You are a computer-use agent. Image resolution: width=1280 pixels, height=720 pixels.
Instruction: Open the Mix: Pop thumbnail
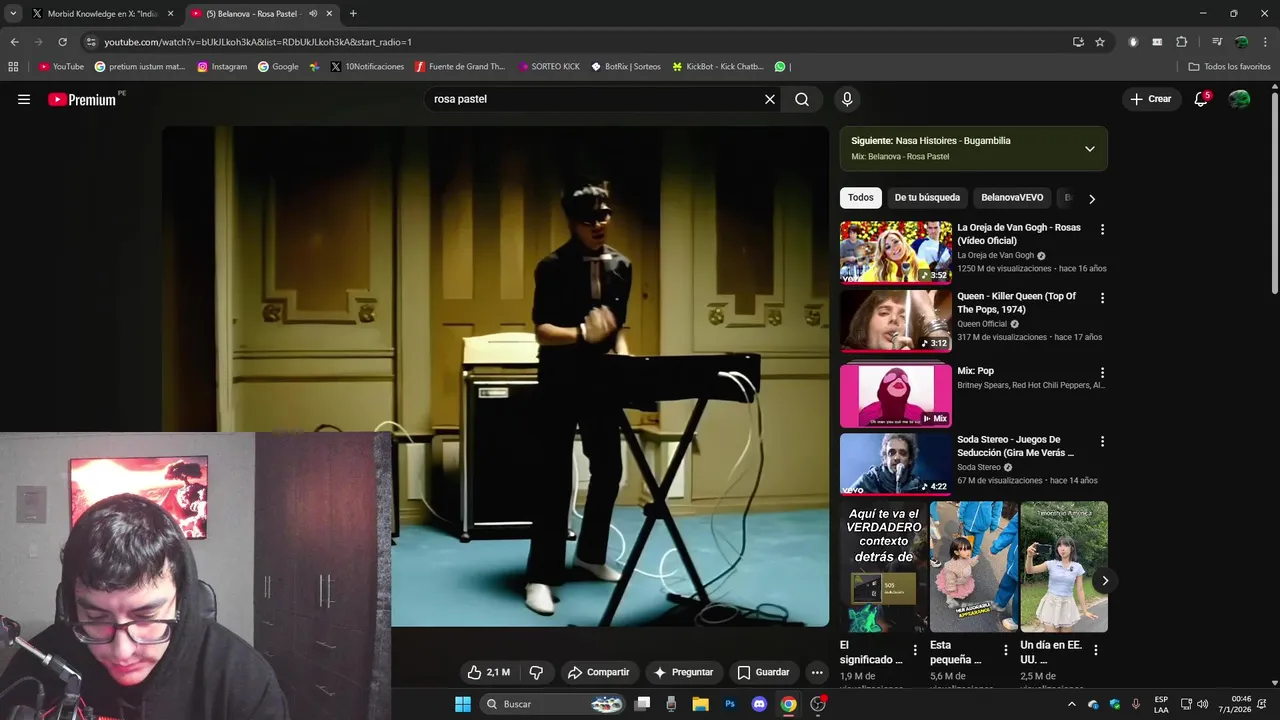pos(895,395)
